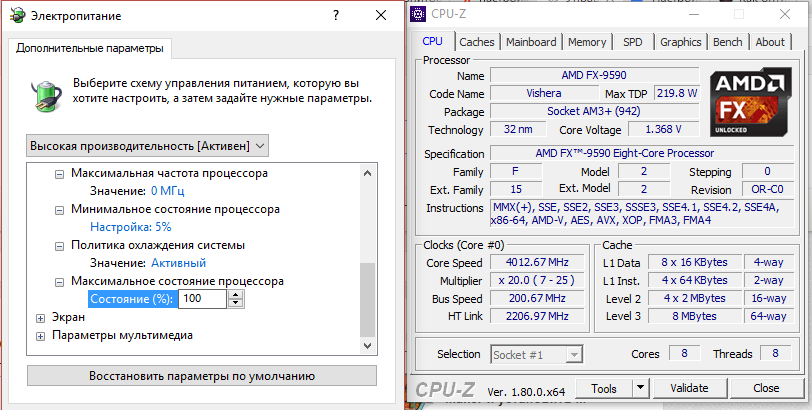Click the 8 MBytes Level 3 cache value
Viewport: 812px width, 410px height.
694,316
